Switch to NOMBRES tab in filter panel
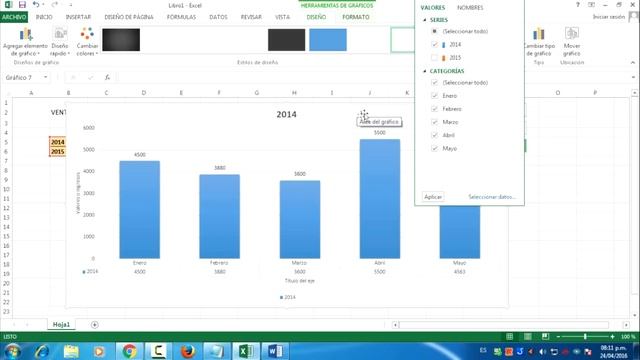The image size is (640, 360). point(470,8)
